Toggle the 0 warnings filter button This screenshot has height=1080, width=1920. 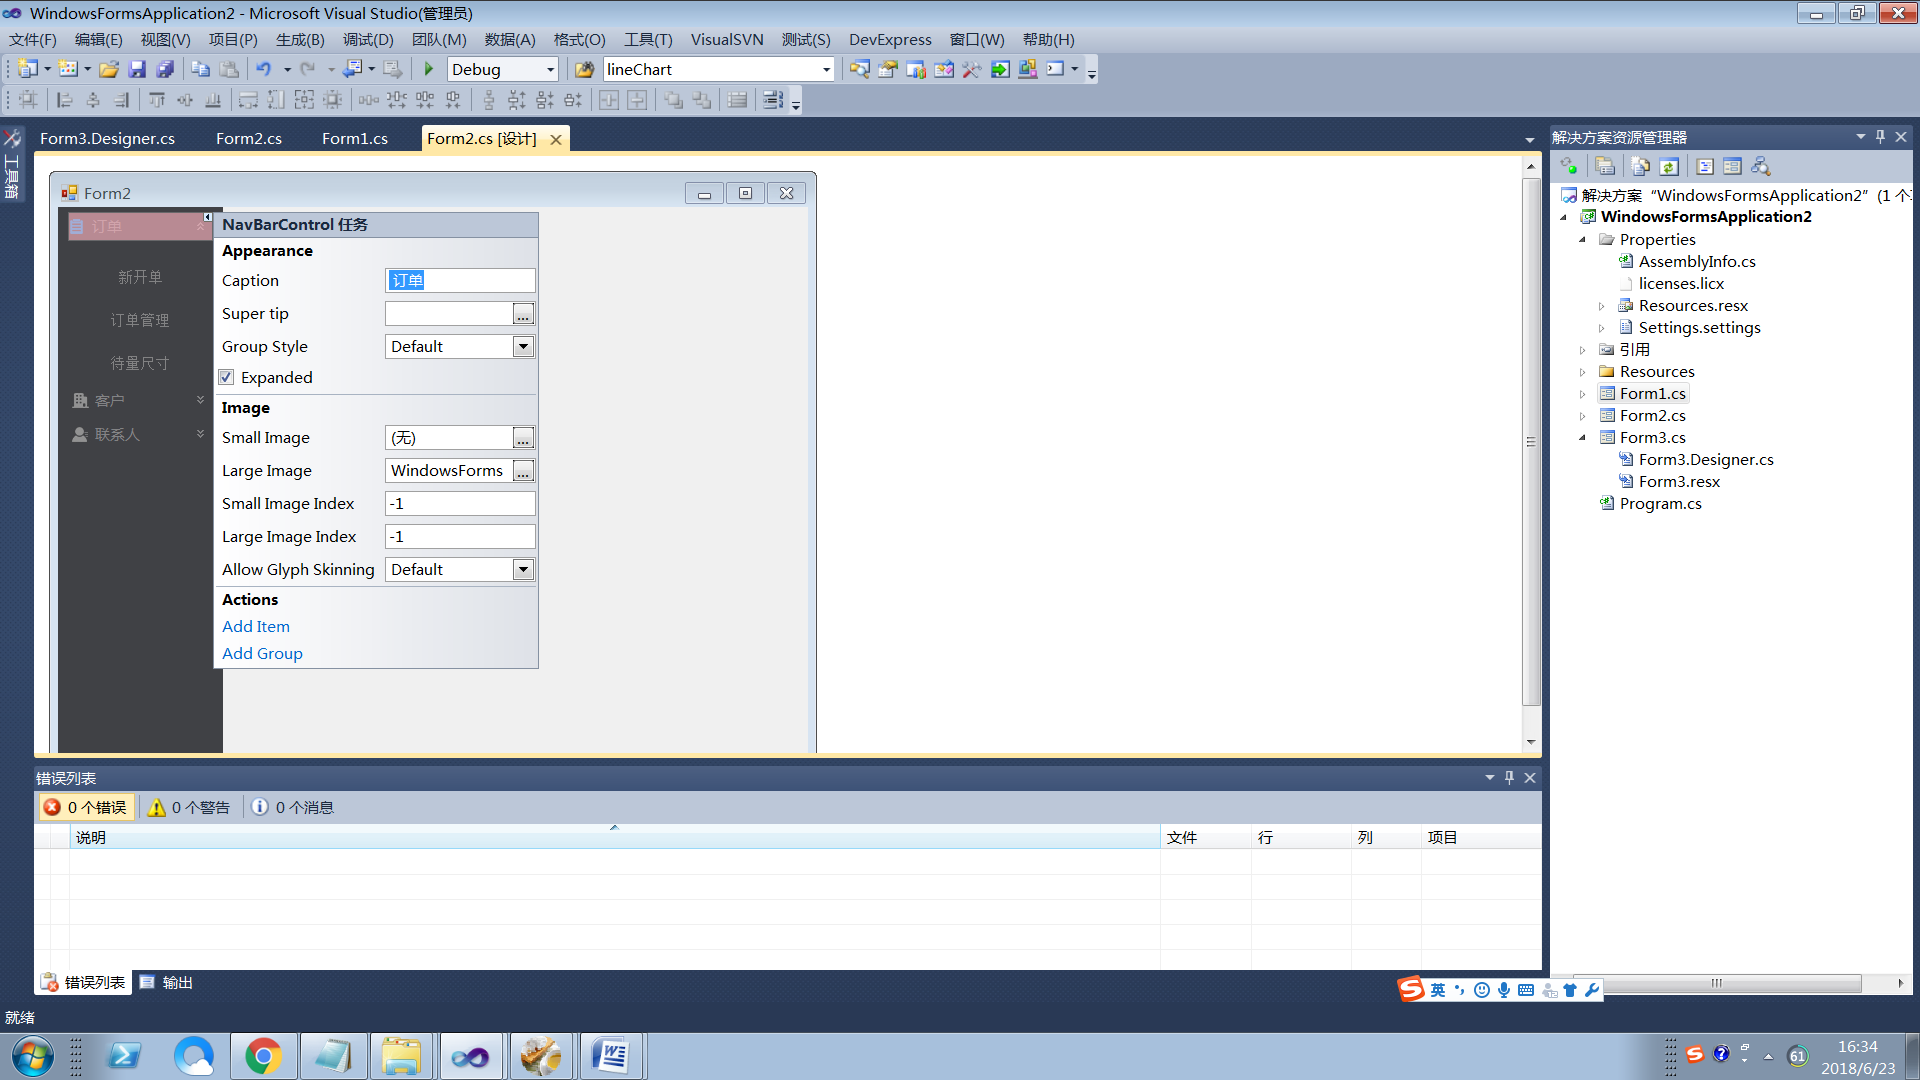tap(189, 807)
